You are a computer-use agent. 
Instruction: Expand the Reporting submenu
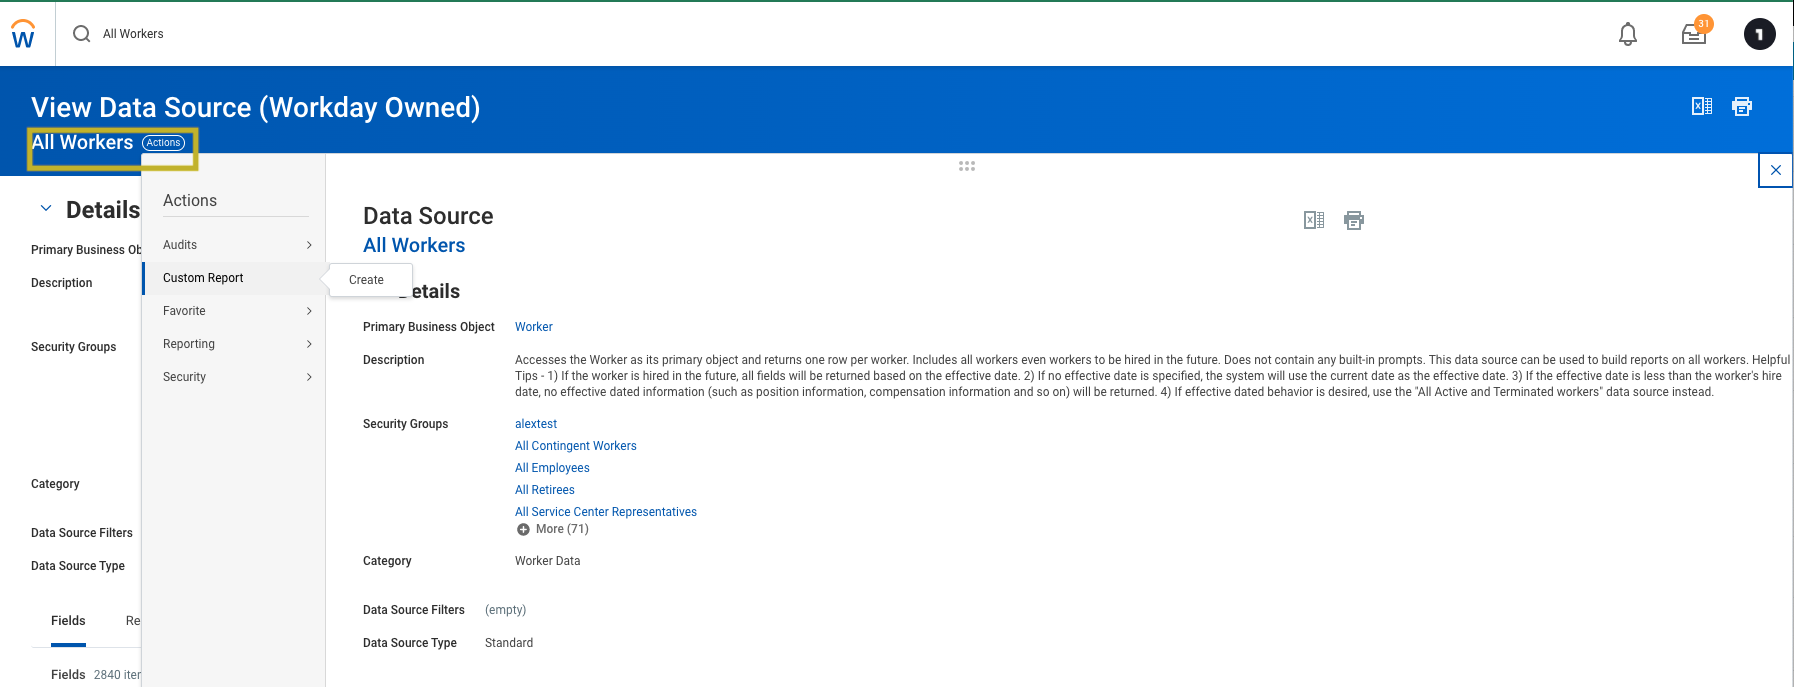pos(236,344)
